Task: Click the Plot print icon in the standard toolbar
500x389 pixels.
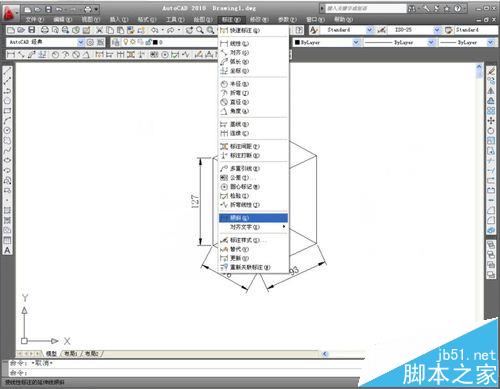Action: tap(45, 30)
